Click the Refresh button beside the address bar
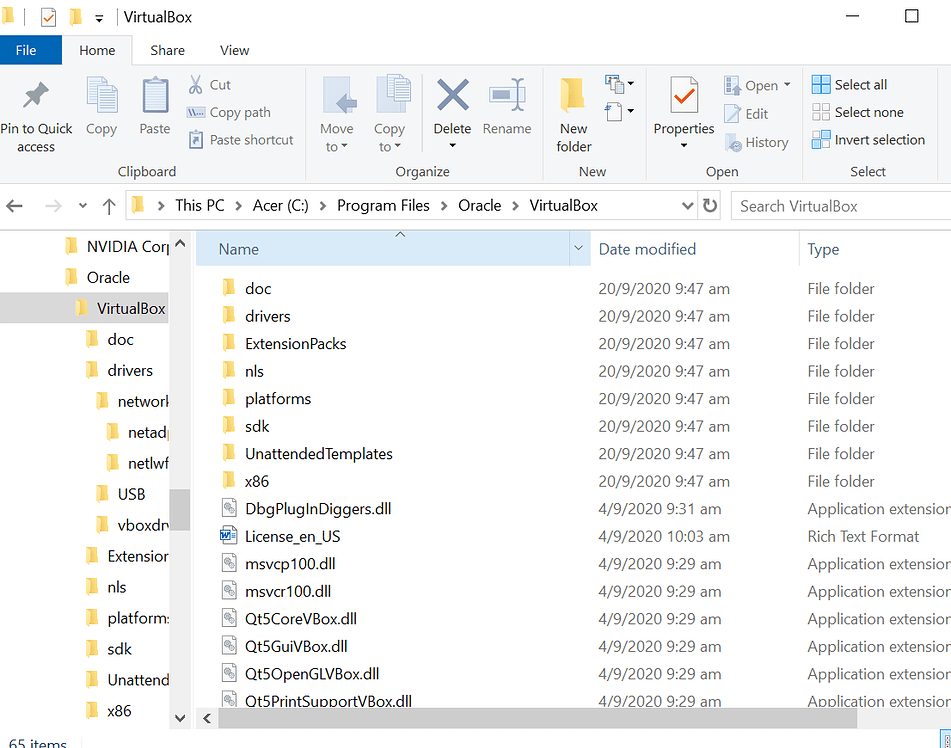The image size is (951, 748). point(710,205)
